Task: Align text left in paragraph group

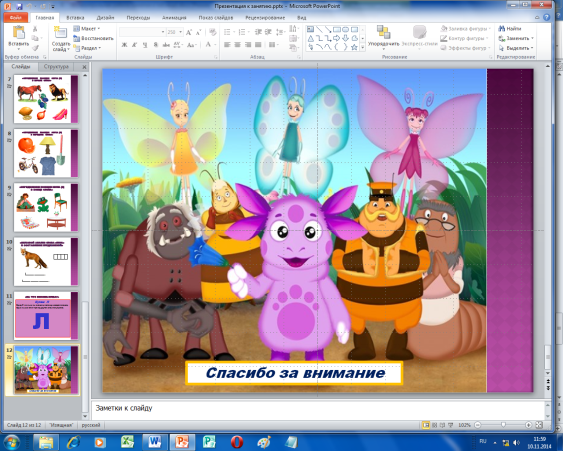Action: coord(227,45)
